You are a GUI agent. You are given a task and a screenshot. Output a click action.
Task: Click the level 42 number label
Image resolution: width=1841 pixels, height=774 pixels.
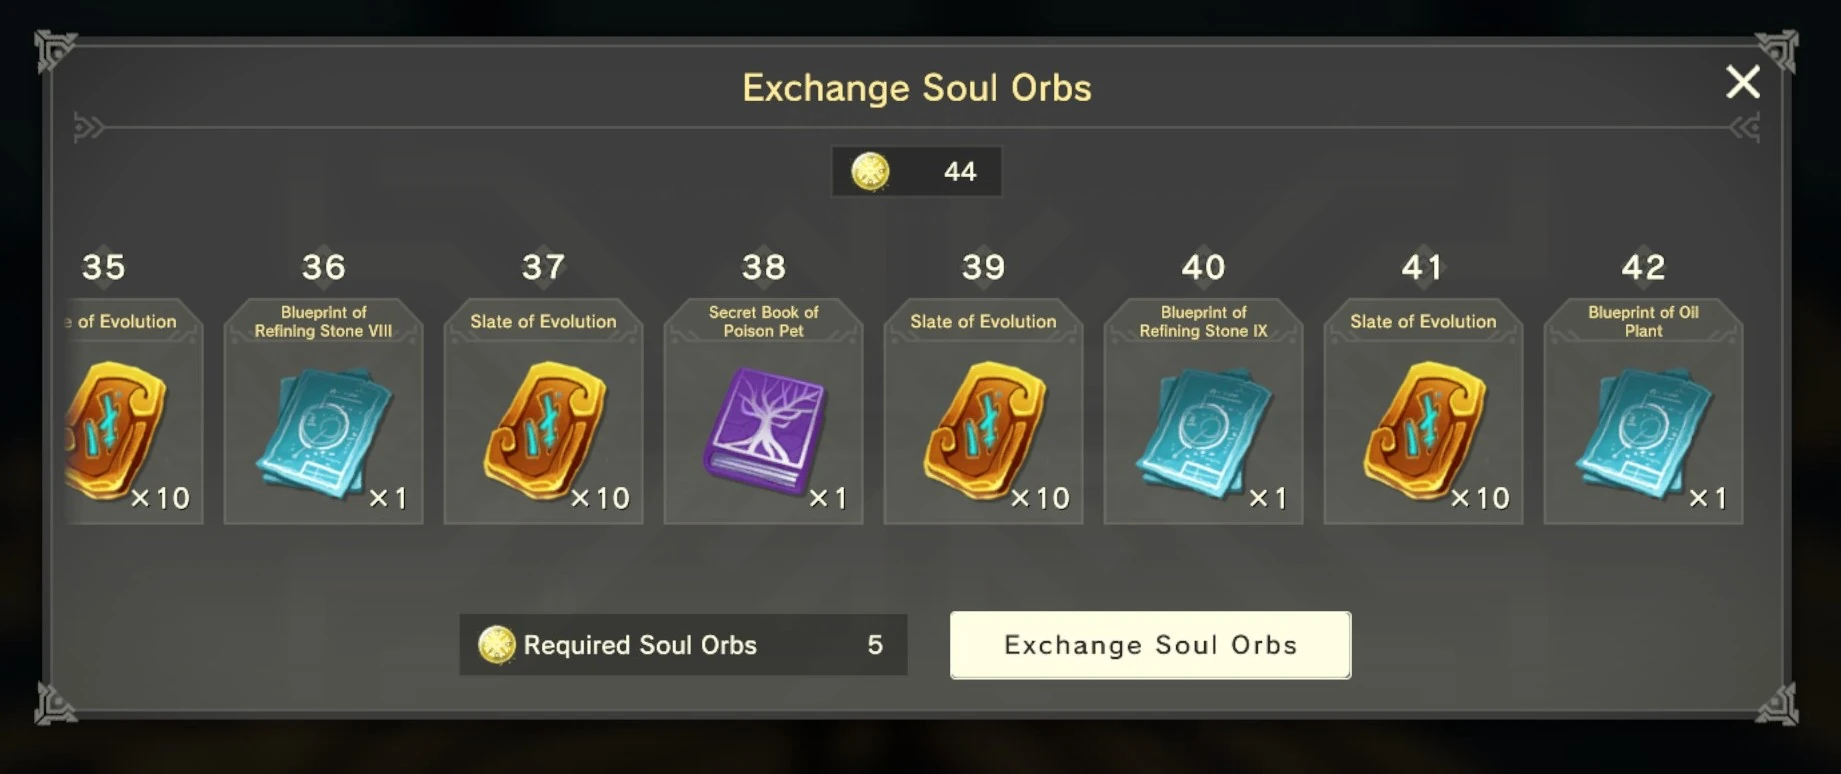coord(1643,267)
